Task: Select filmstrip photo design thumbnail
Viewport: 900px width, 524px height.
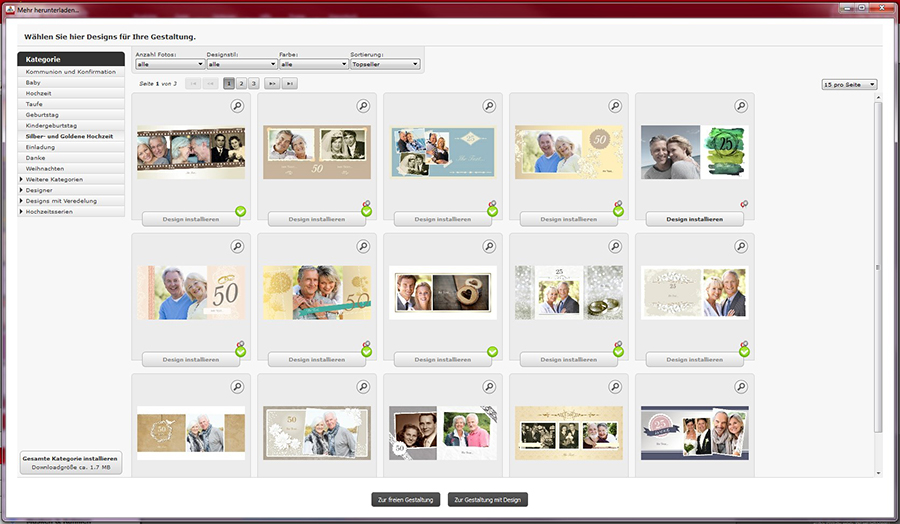Action: click(x=191, y=153)
